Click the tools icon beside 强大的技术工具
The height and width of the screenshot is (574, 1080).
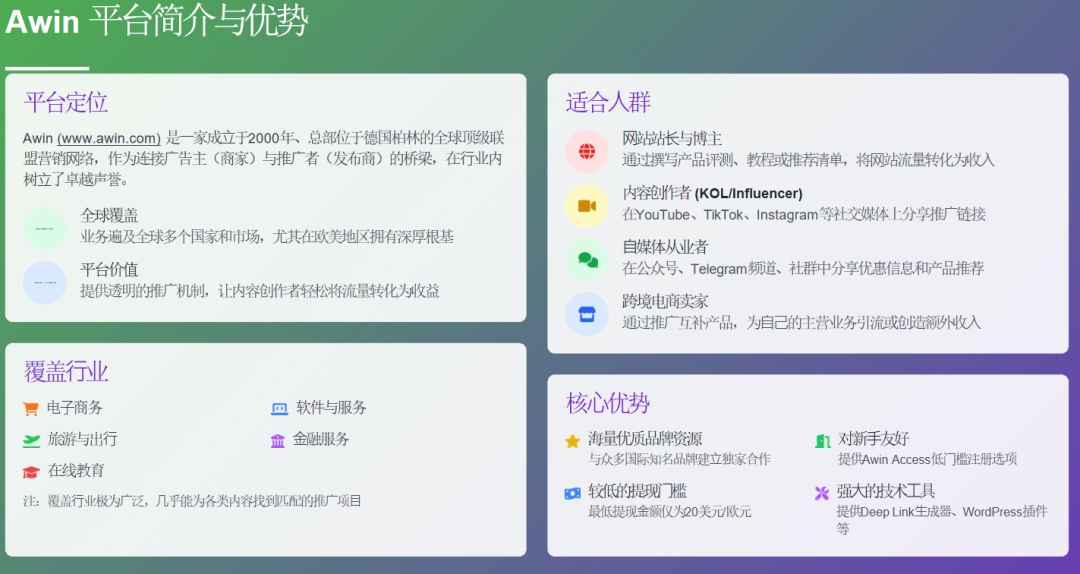822,493
